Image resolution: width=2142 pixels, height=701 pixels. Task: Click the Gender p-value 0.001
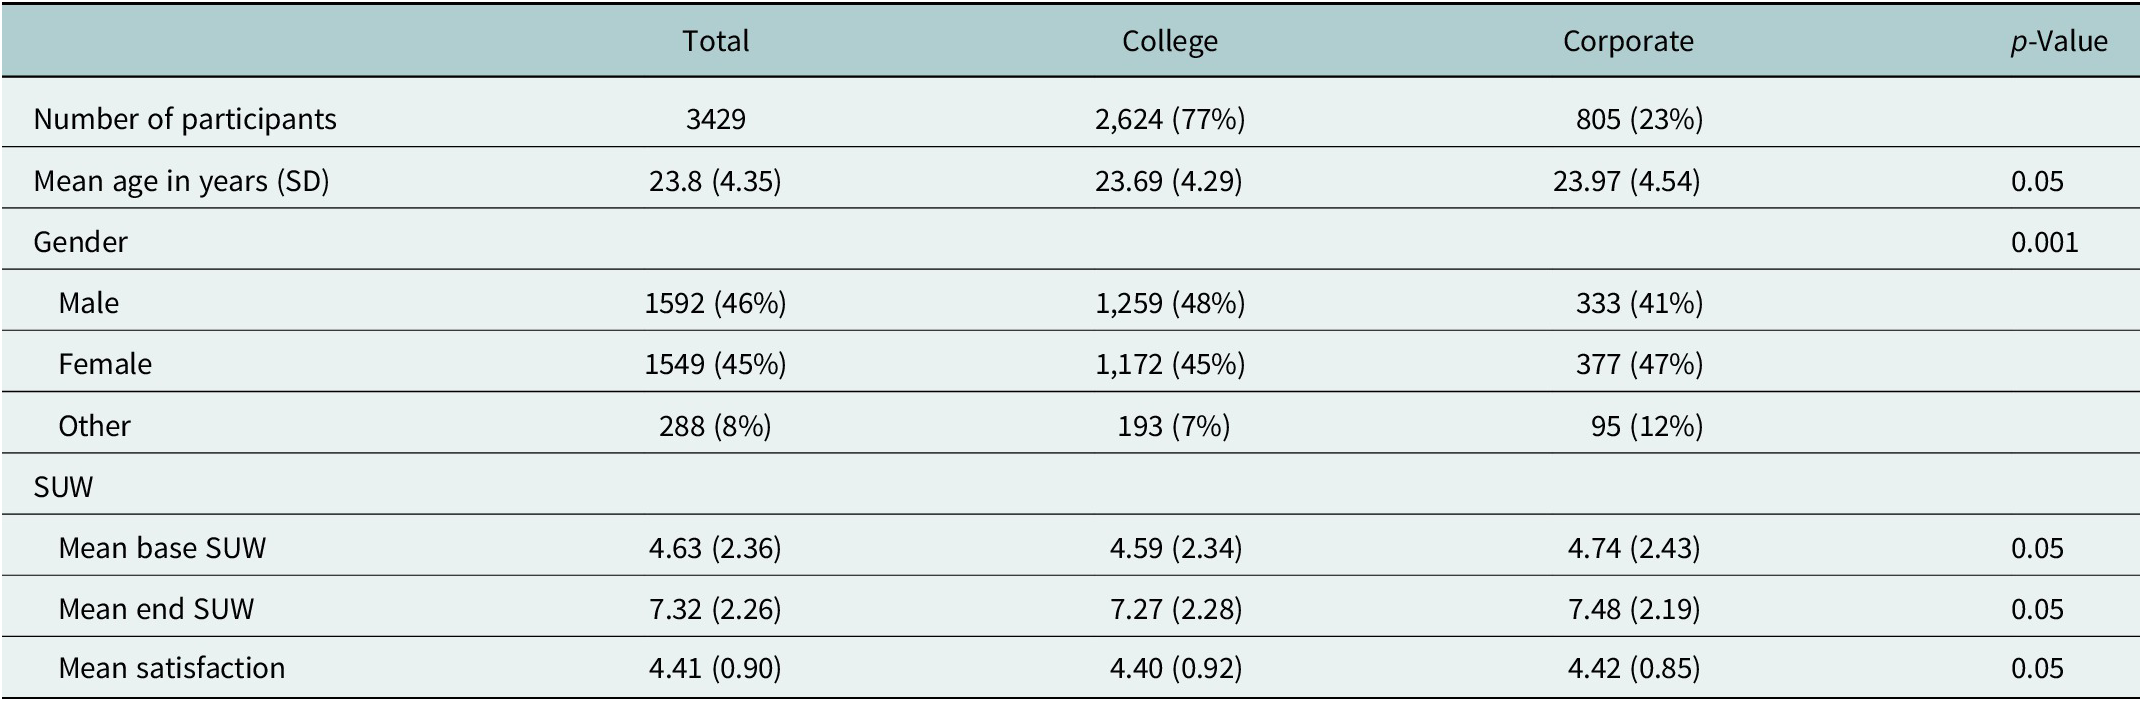tap(2044, 242)
